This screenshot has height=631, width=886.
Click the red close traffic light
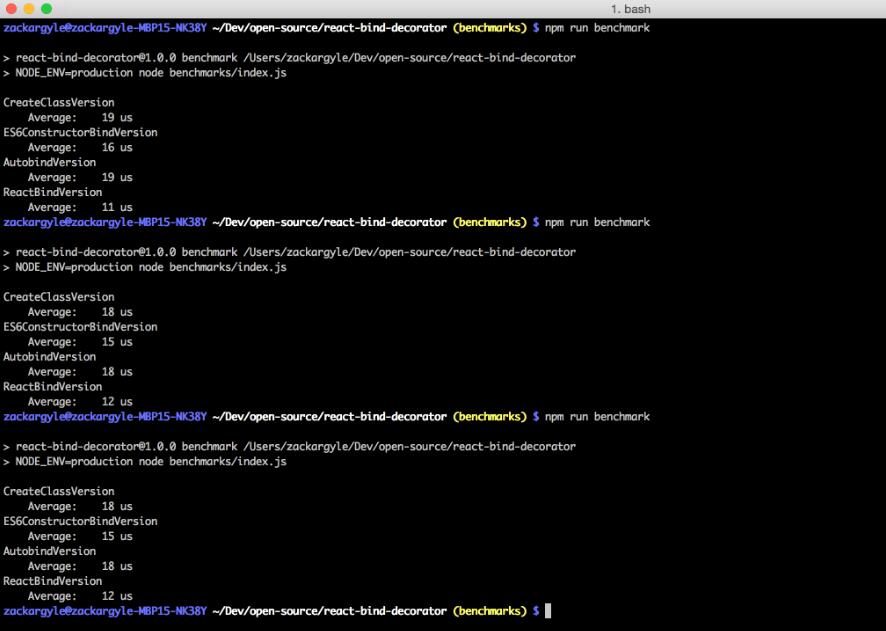coord(11,8)
